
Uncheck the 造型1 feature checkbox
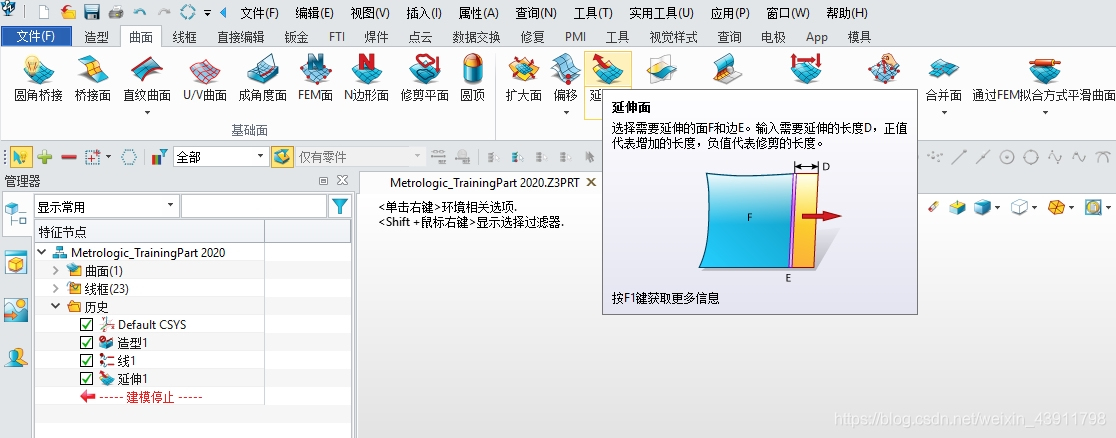coord(87,343)
